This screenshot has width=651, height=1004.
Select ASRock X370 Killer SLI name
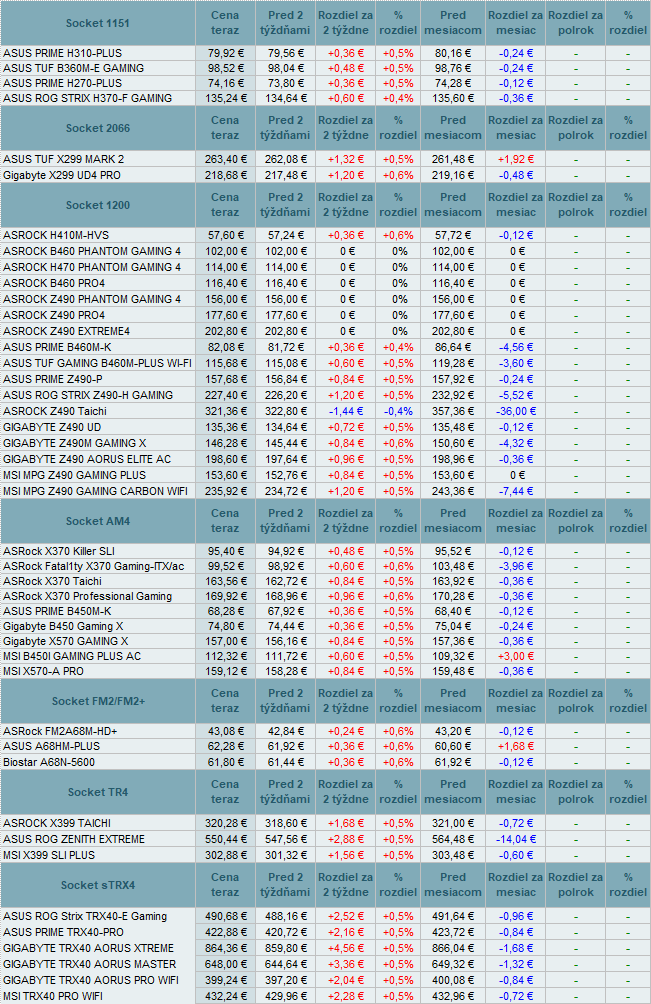[59, 551]
